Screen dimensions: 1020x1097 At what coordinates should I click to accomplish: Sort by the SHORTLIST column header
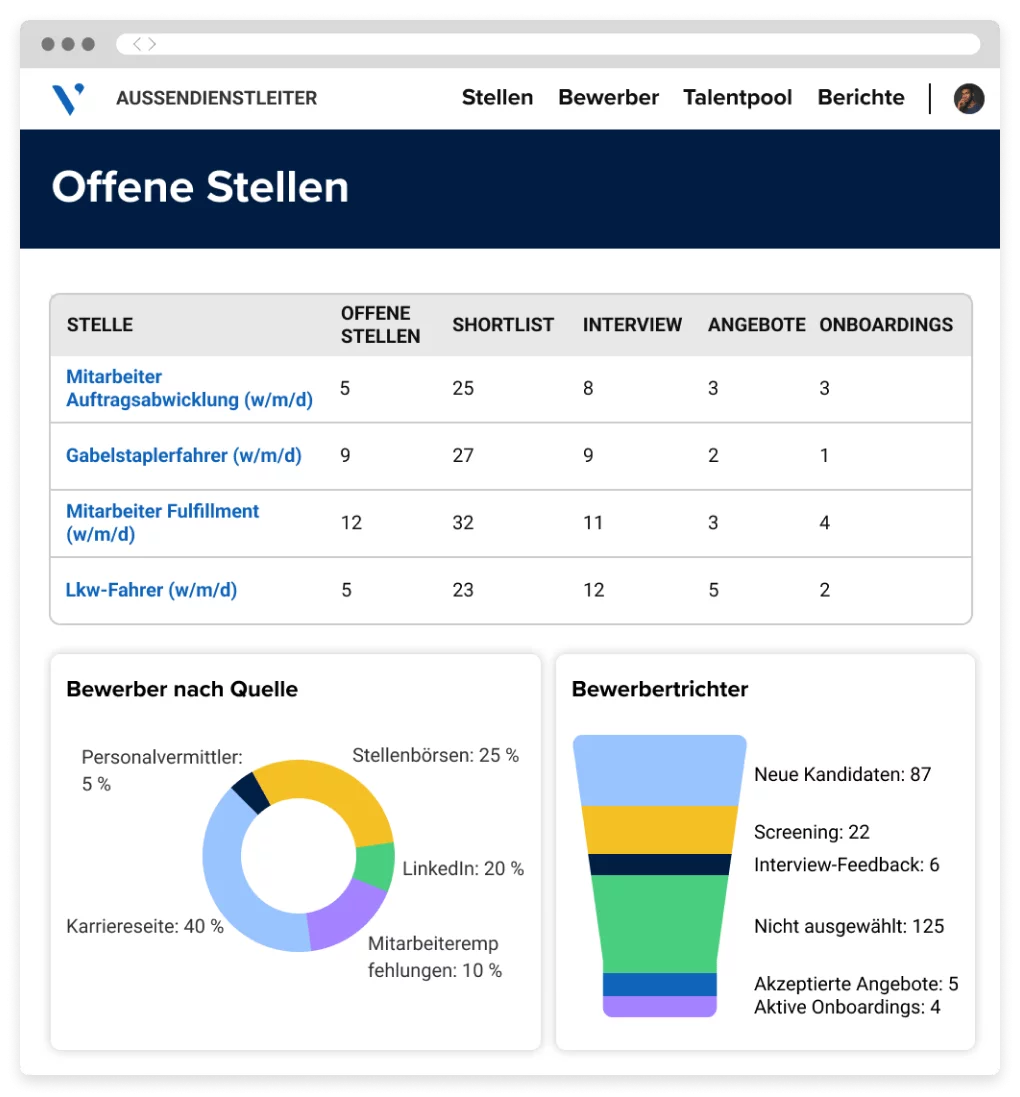tap(503, 324)
